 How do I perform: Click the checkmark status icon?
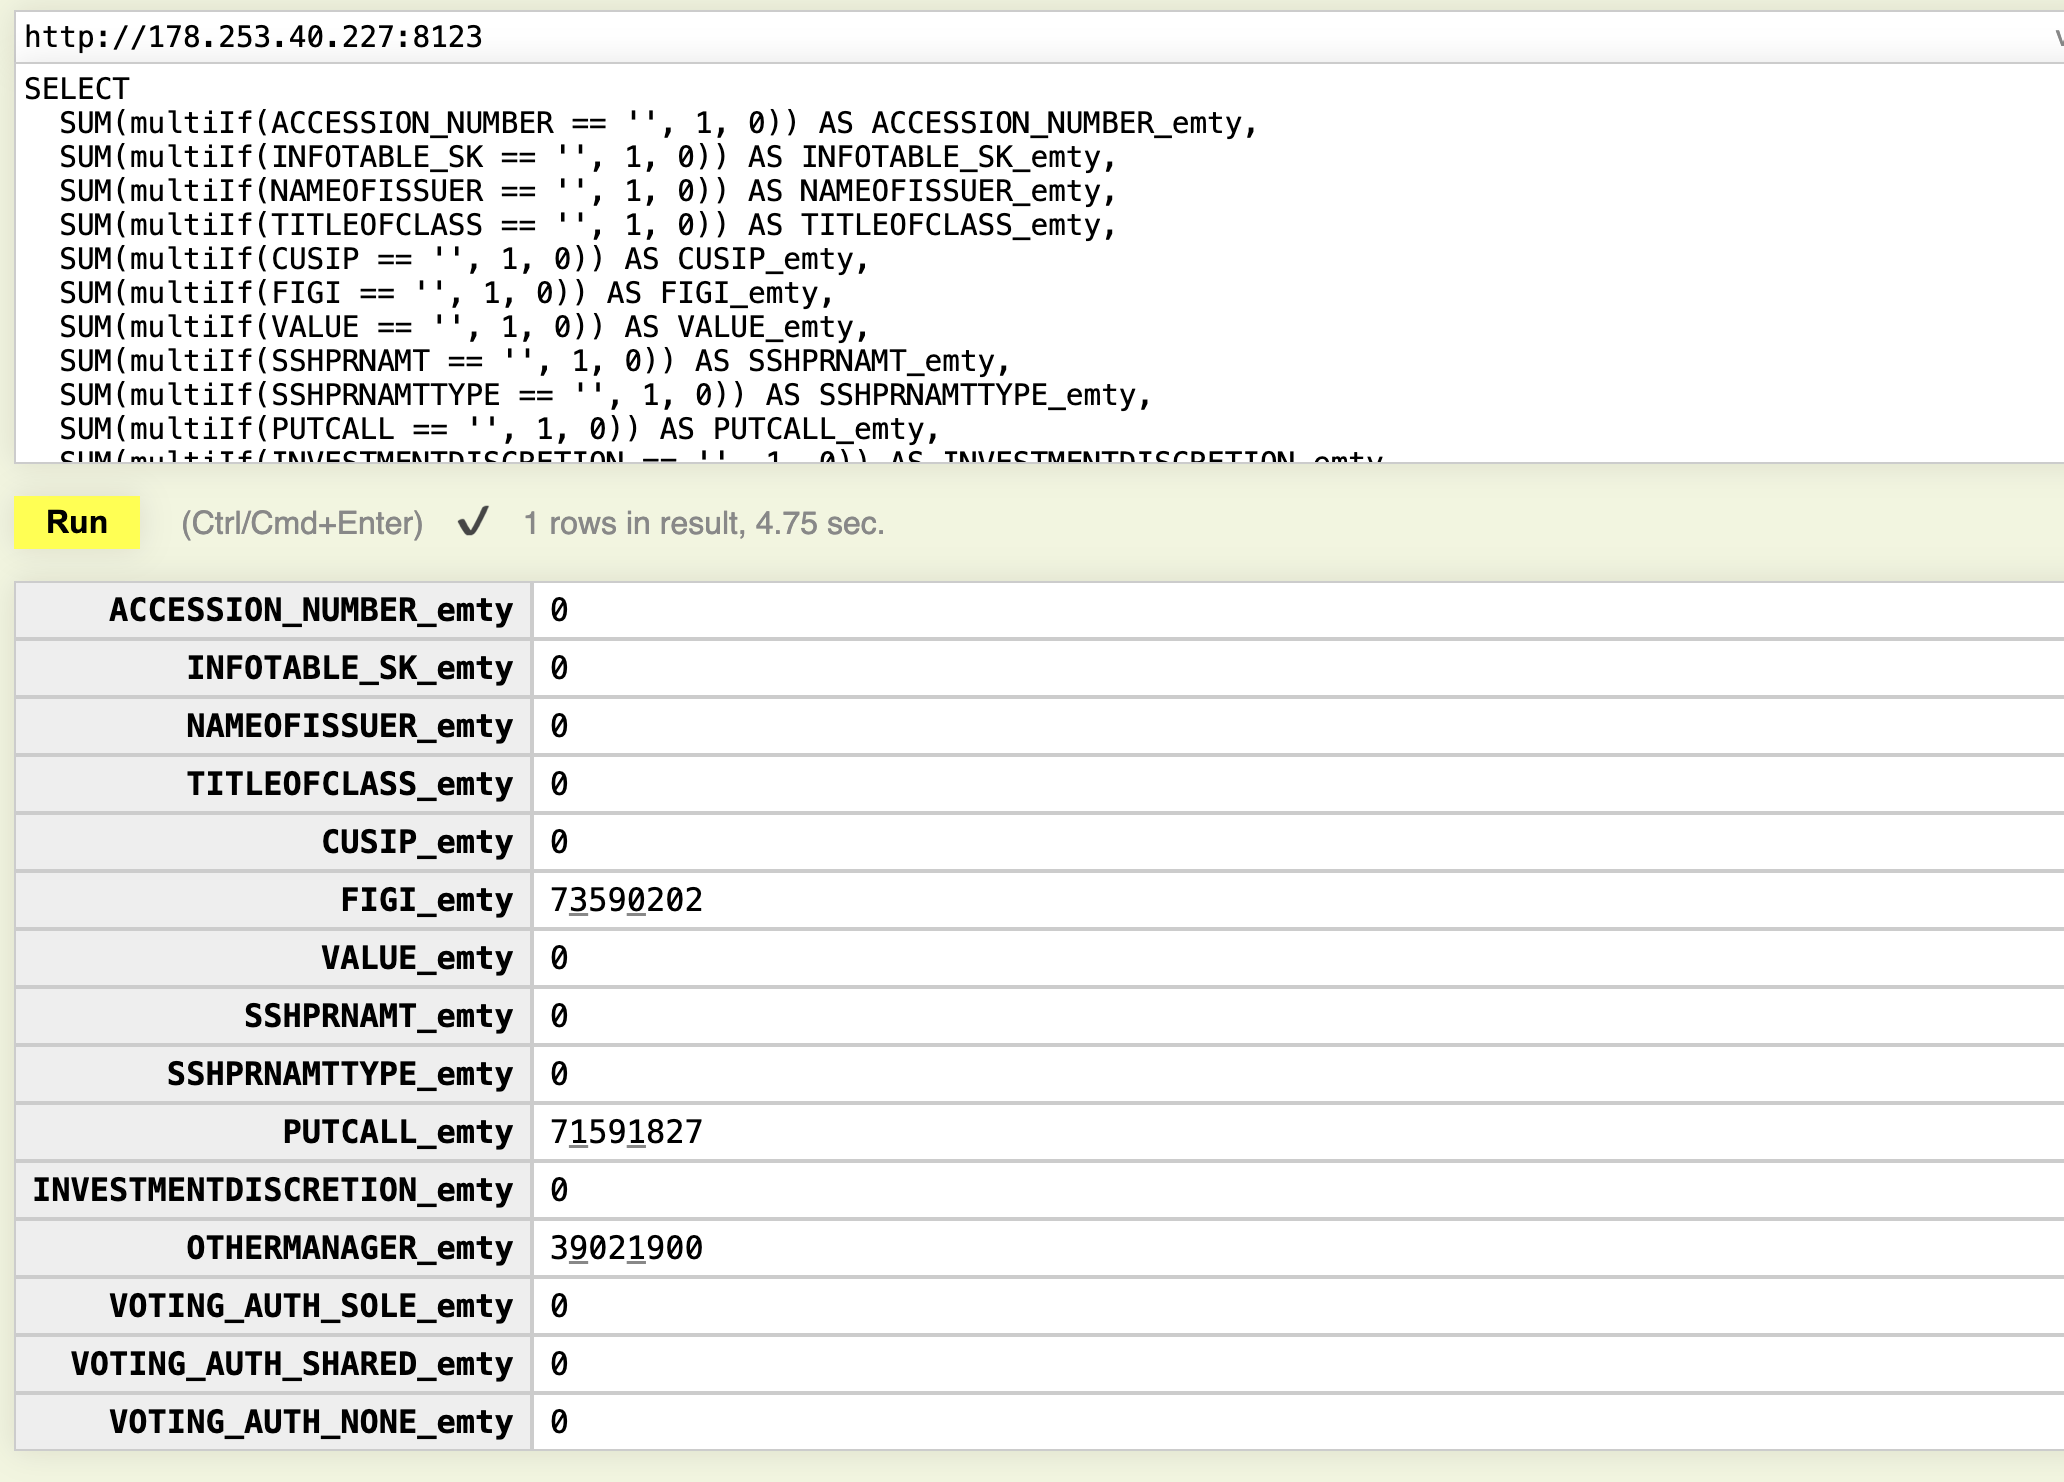473,522
